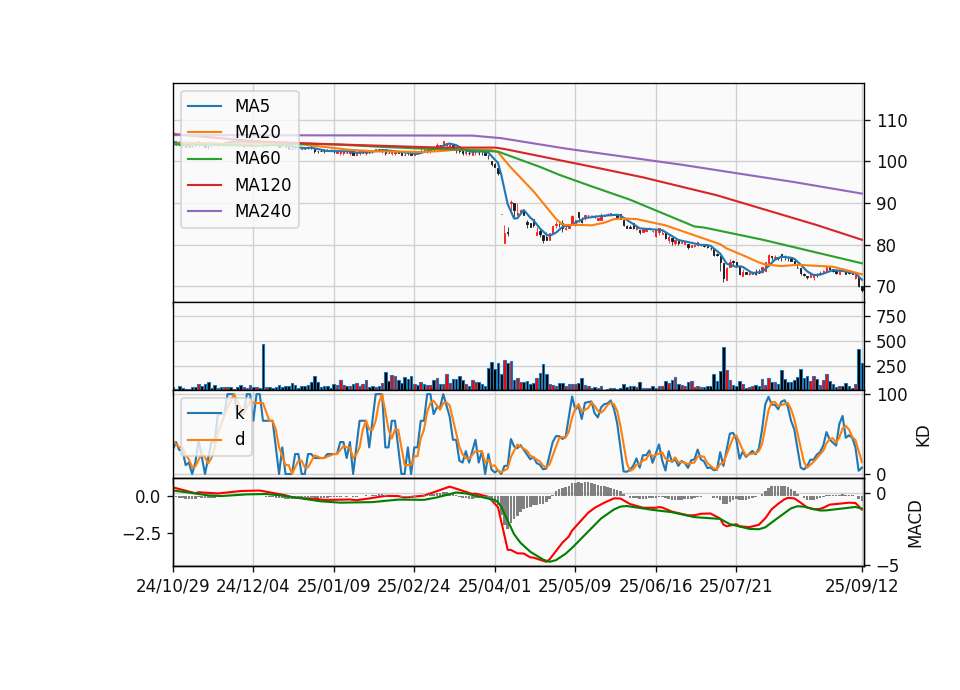Click the tall volume spike near 24/12/04
The width and height of the screenshot is (960, 690).
(263, 367)
